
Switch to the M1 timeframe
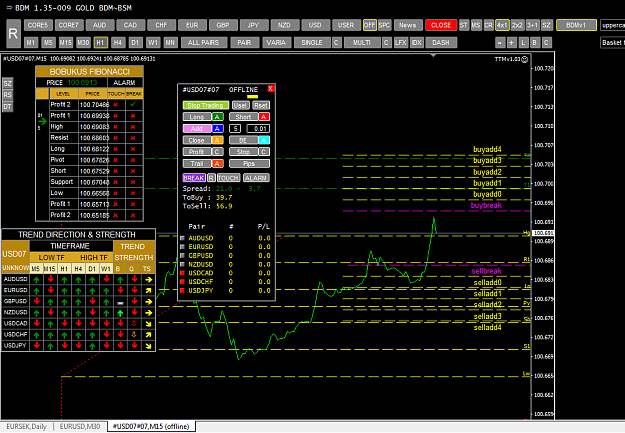pyautogui.click(x=31, y=42)
